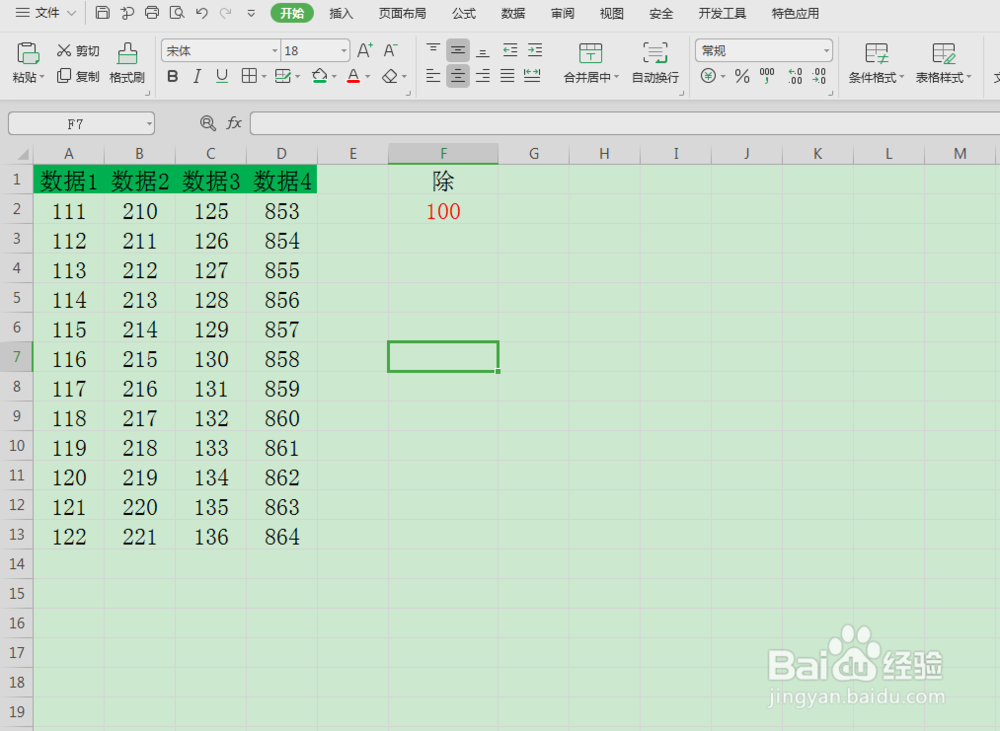The image size is (1000, 731).
Task: Click the eraser clear formatting icon
Action: (390, 77)
